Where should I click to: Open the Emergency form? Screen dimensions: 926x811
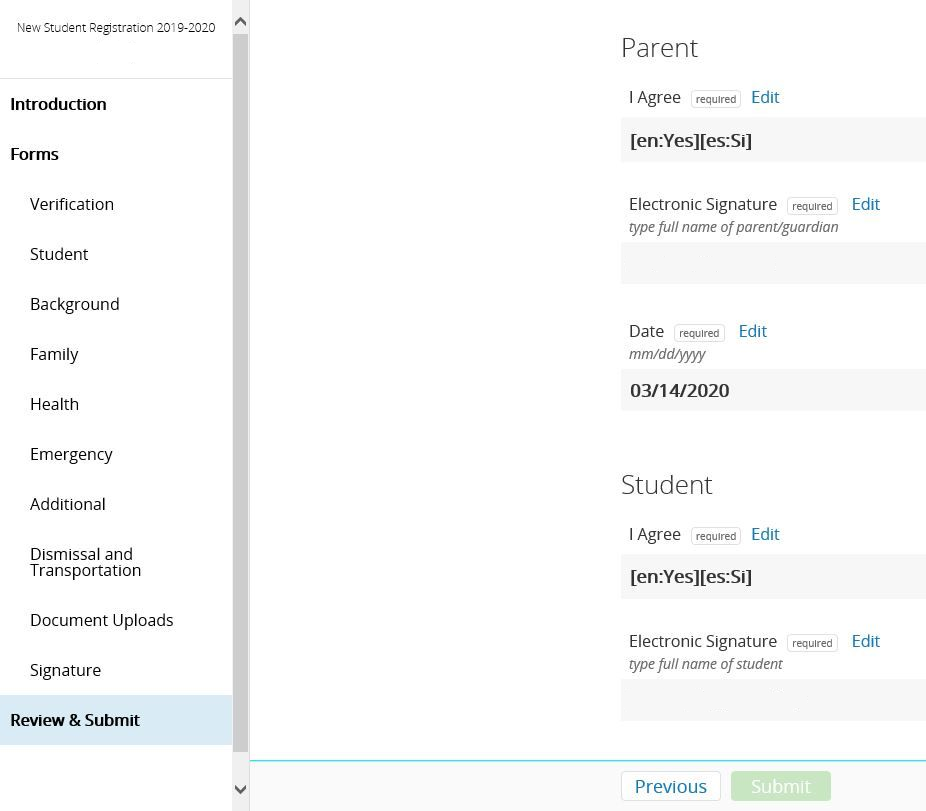tap(71, 454)
